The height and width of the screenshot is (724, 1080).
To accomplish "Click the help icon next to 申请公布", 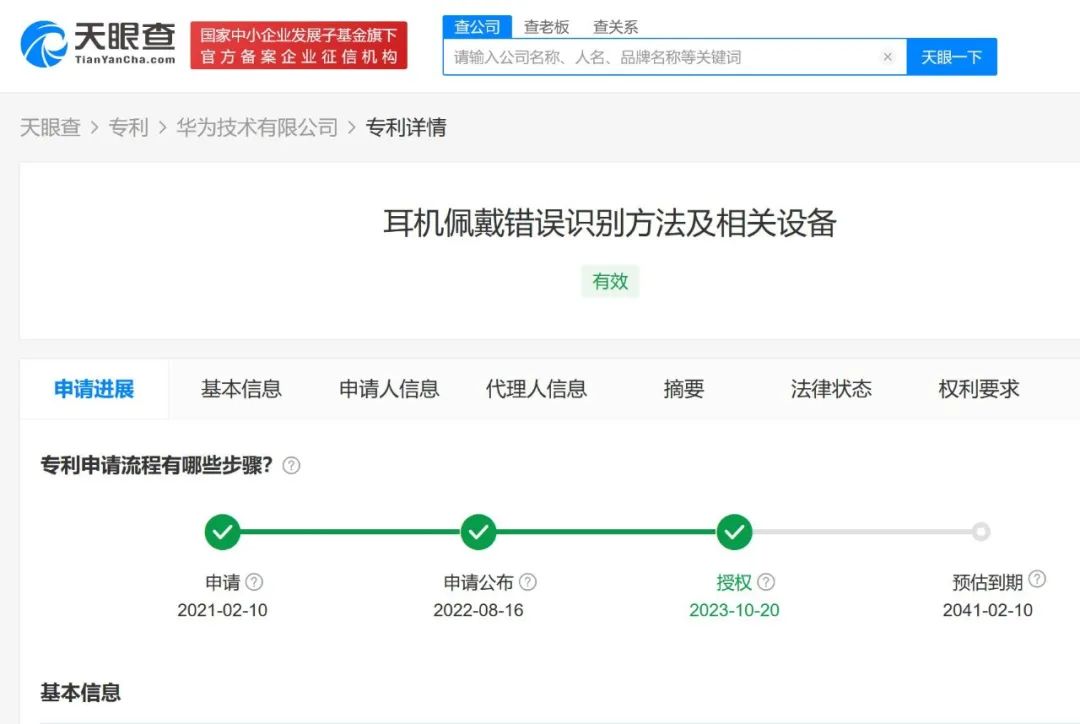I will [528, 582].
